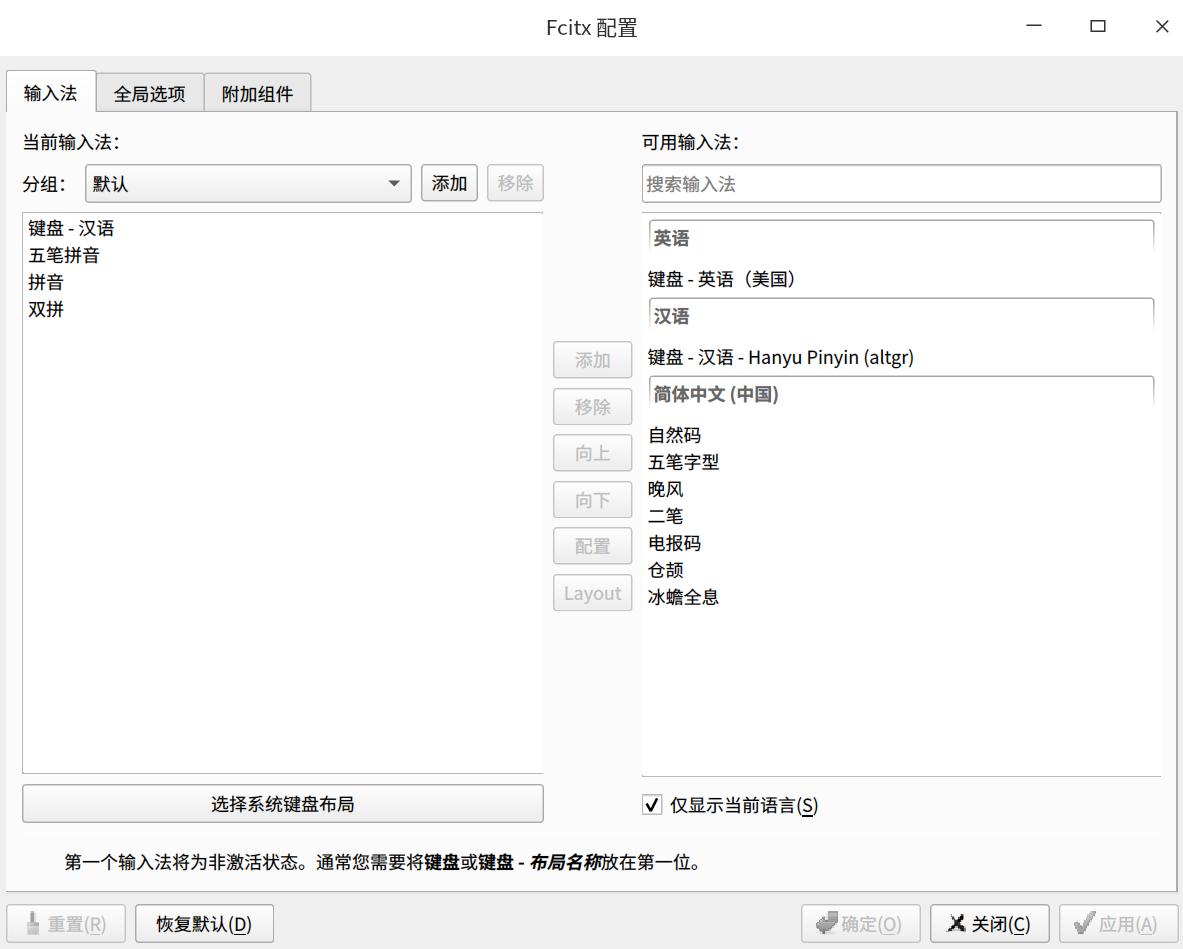Click the 添加 button next to 分组
The image size is (1183, 949).
449,183
